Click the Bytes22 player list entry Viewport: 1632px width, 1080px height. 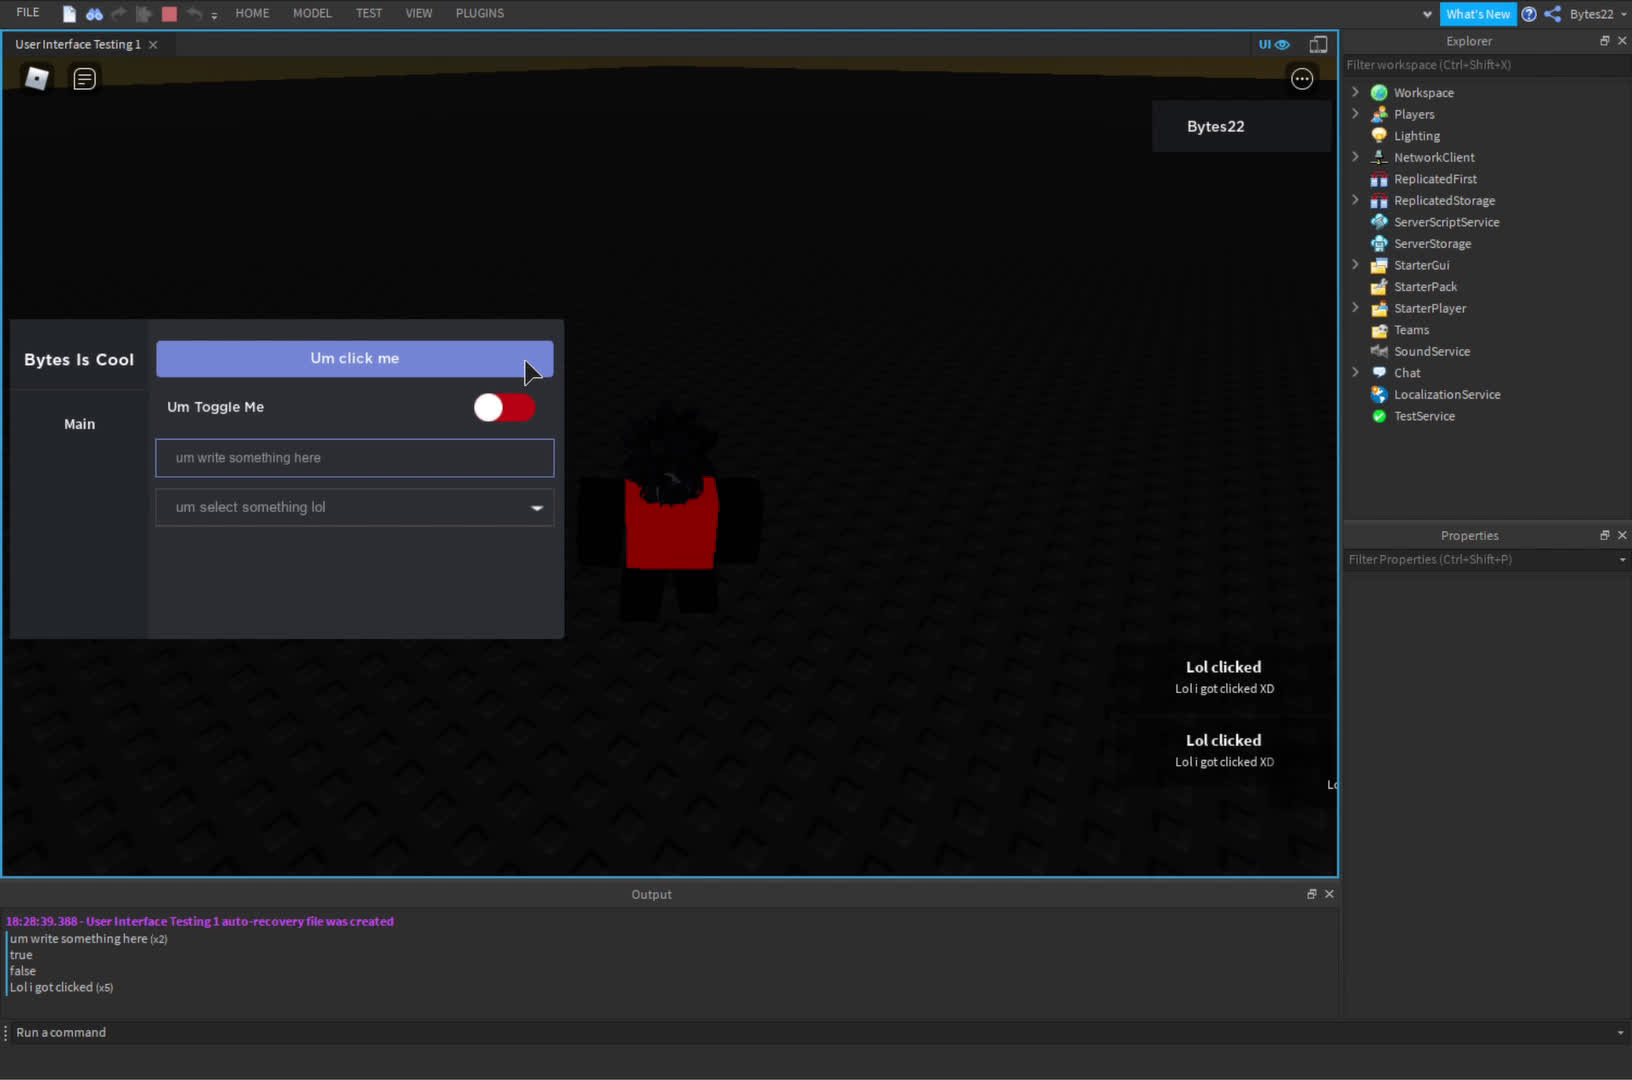[x=1243, y=126]
